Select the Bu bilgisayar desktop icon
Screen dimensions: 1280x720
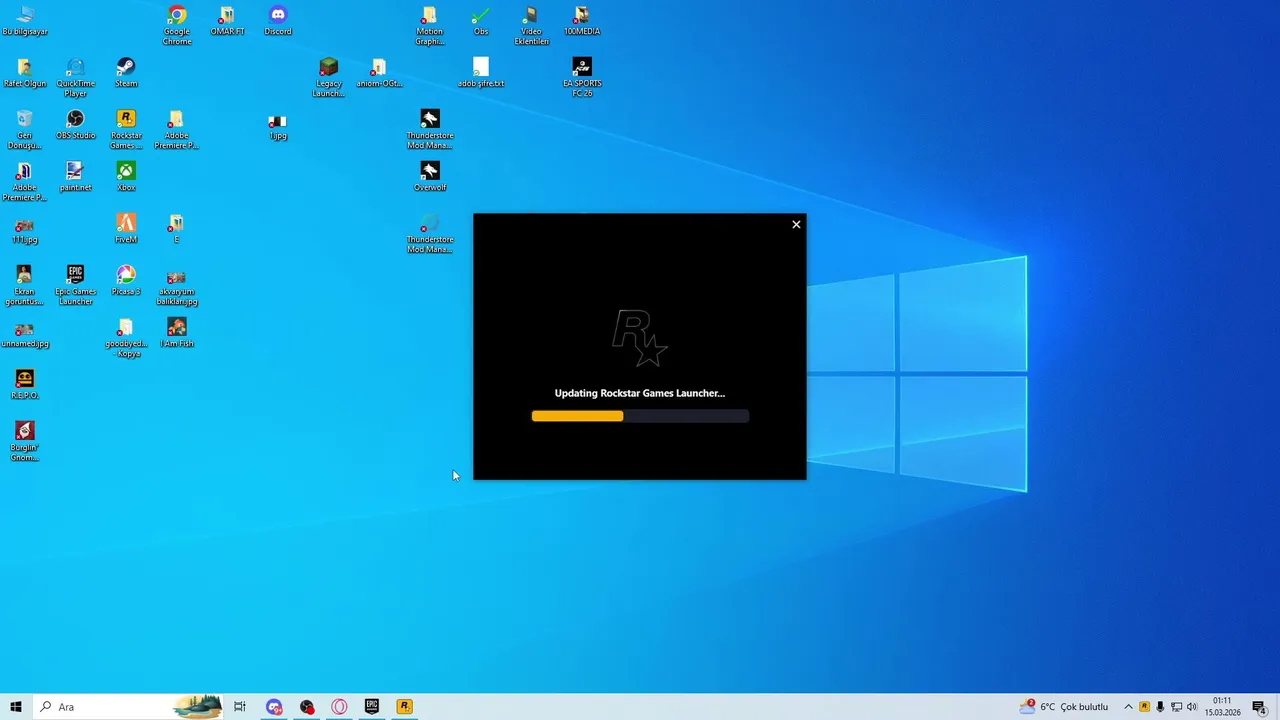click(x=25, y=21)
